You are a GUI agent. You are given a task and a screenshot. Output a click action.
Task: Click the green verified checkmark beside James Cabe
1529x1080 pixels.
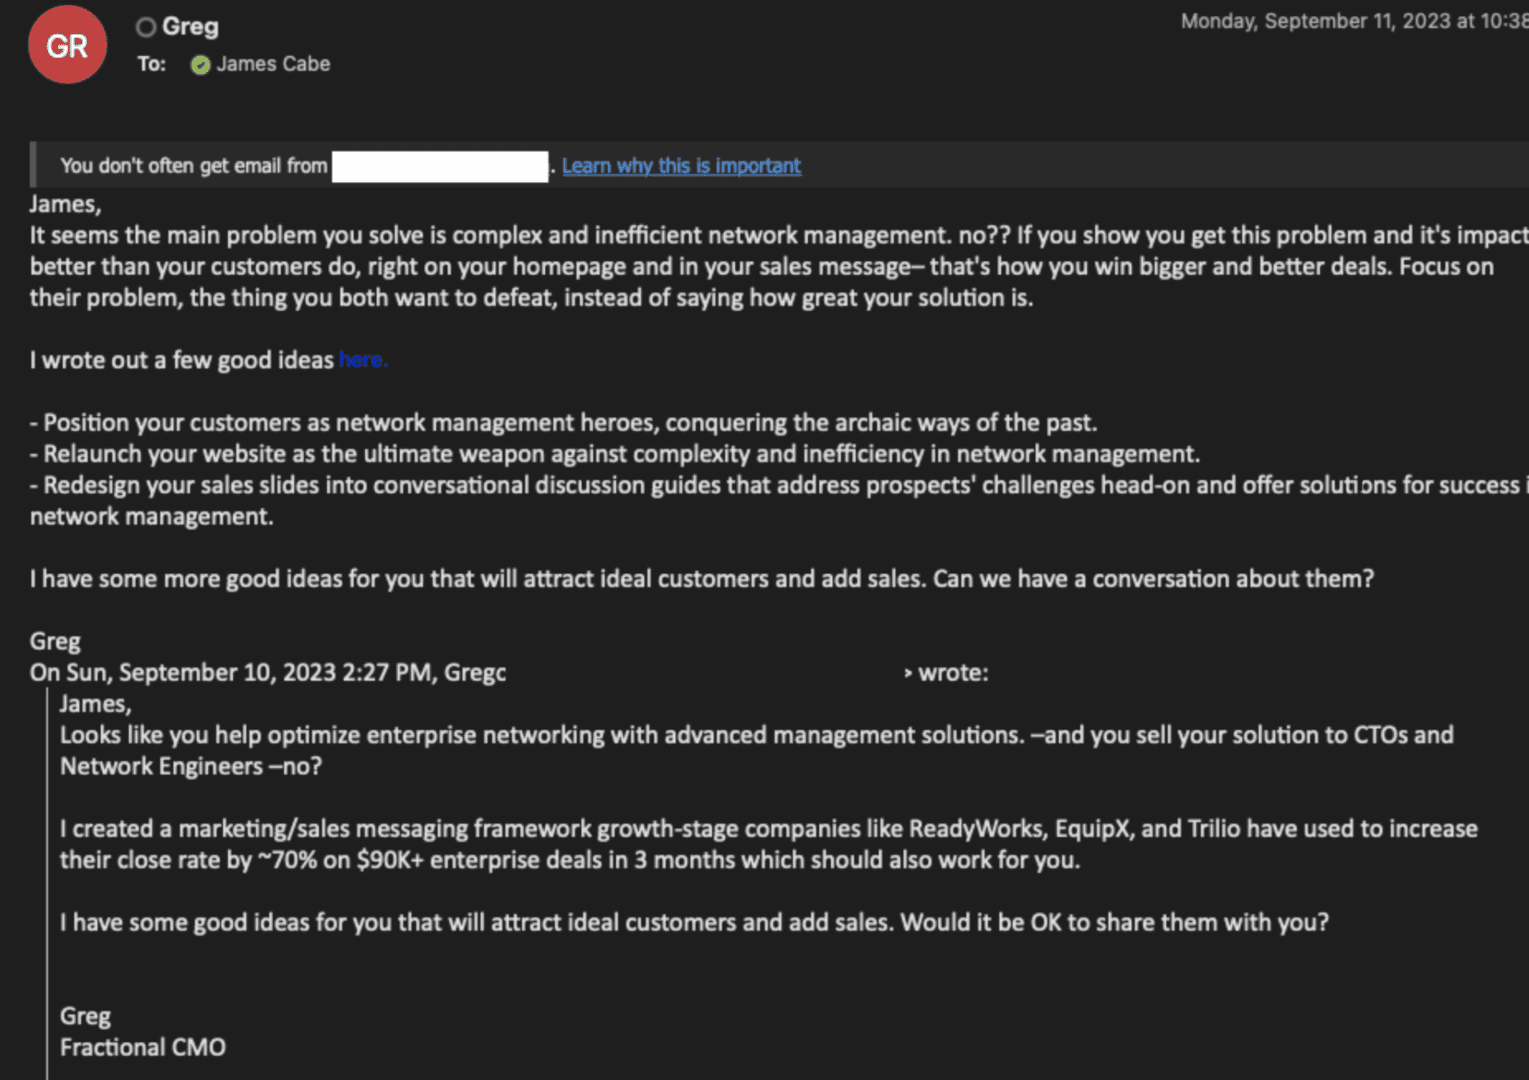click(x=201, y=65)
